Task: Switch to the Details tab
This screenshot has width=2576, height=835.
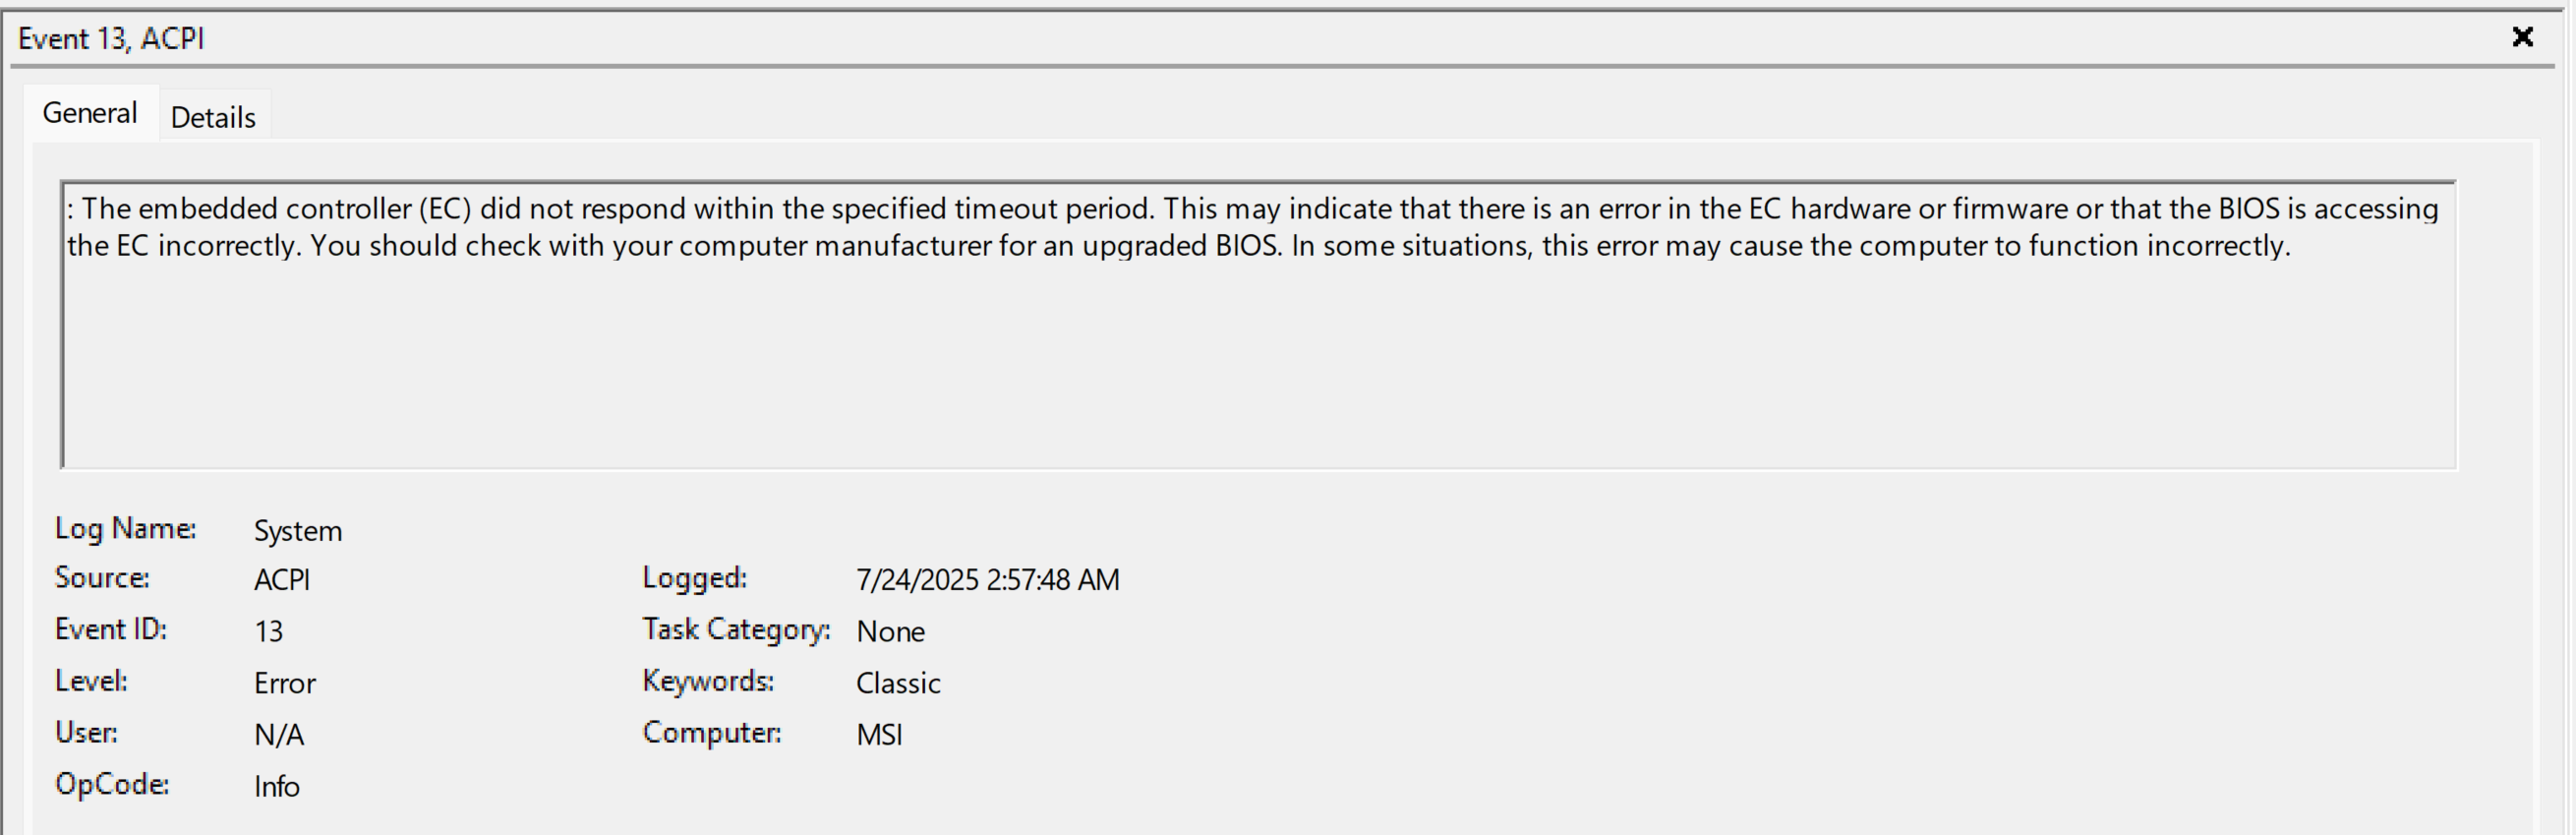Action: click(x=213, y=117)
